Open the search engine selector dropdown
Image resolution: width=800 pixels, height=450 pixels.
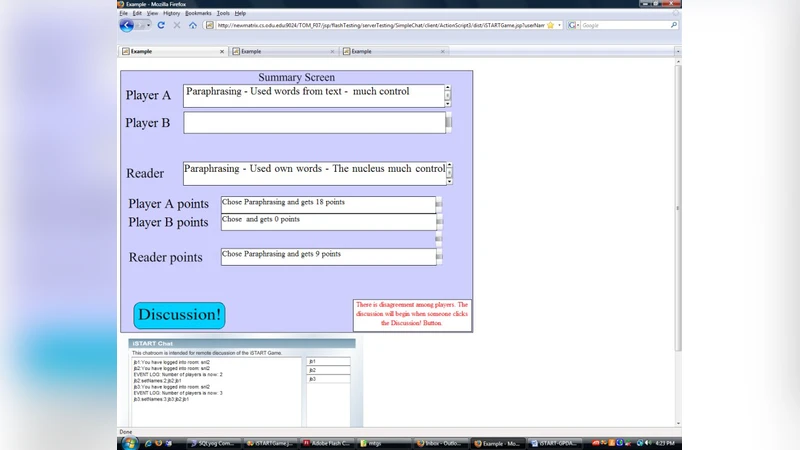(574, 25)
